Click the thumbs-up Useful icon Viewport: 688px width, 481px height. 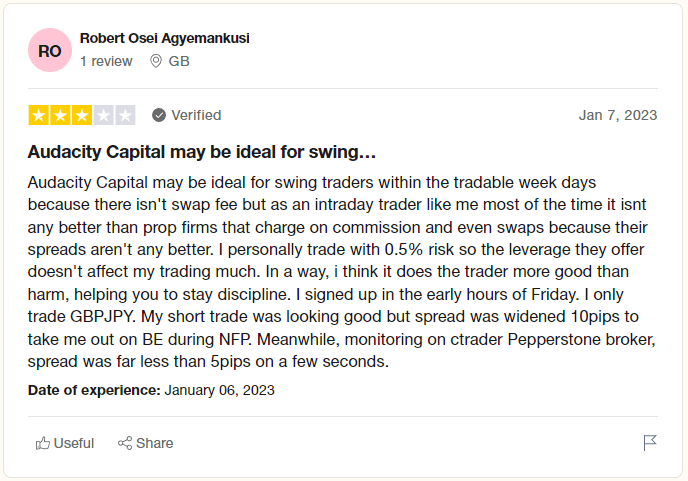point(43,443)
